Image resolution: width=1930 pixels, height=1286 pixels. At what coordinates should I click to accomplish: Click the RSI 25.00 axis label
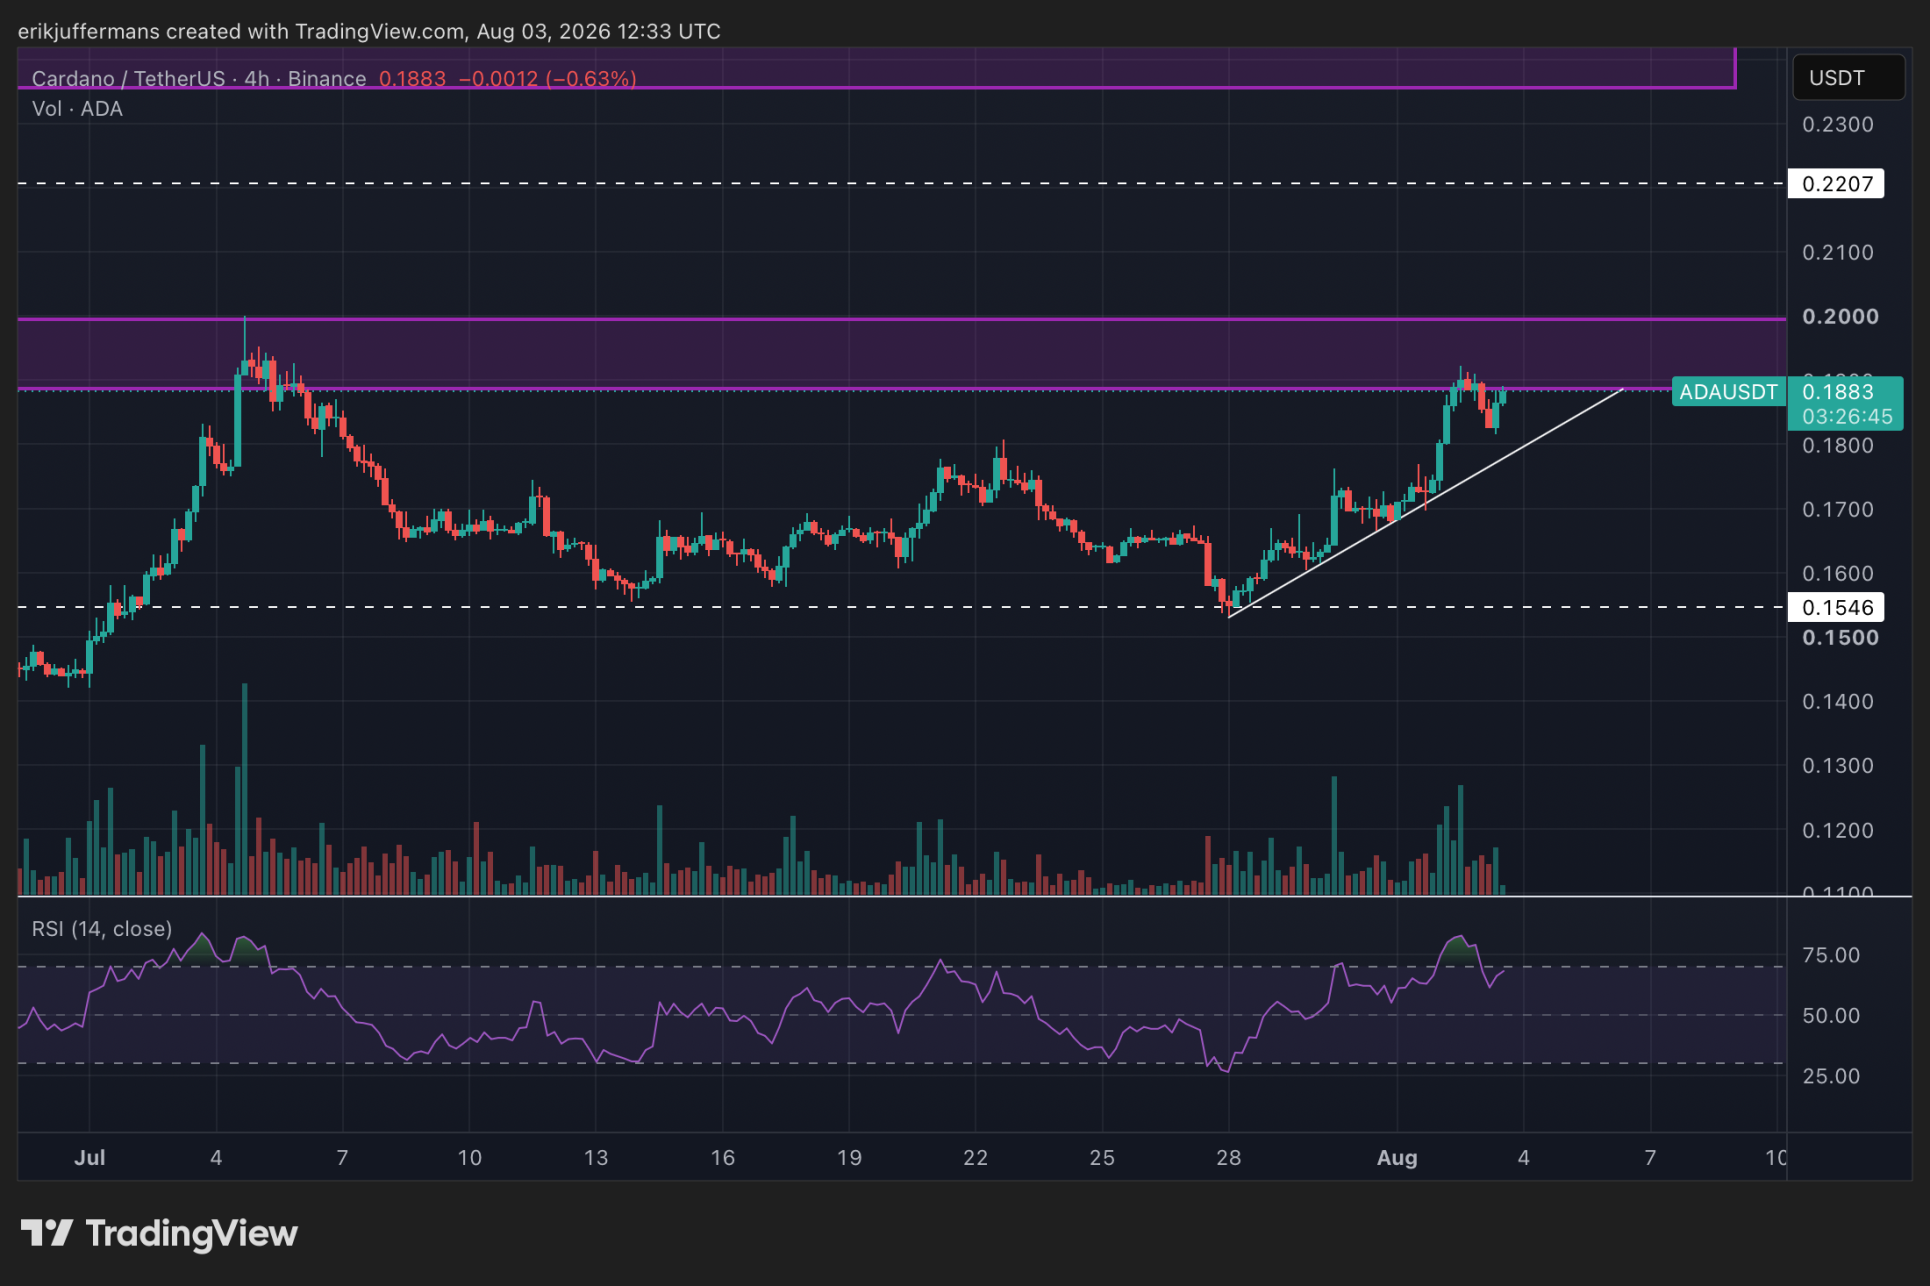[1831, 1076]
